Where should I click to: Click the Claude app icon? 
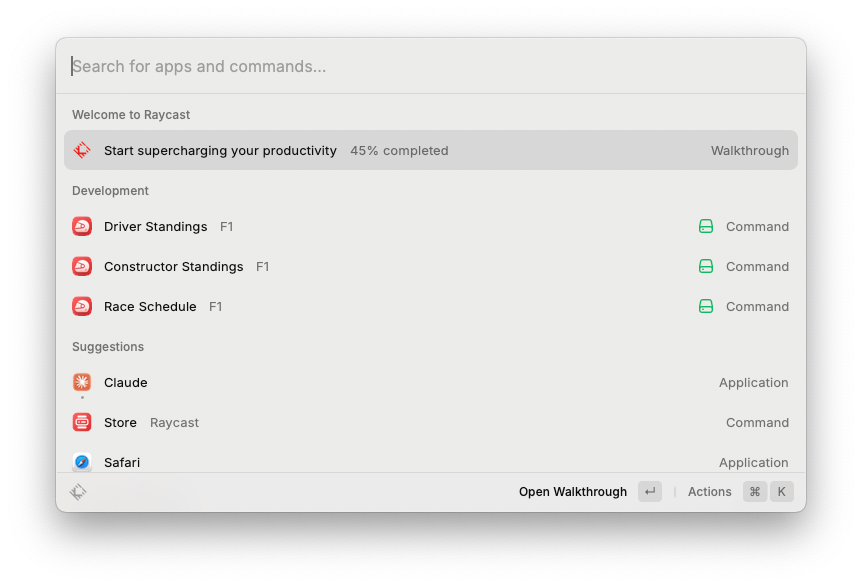tap(82, 383)
